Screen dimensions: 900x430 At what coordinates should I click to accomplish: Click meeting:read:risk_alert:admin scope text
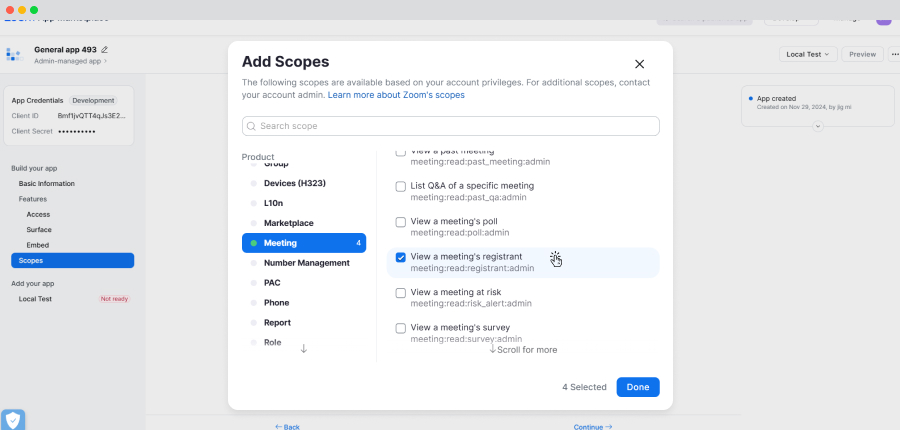pos(471,303)
